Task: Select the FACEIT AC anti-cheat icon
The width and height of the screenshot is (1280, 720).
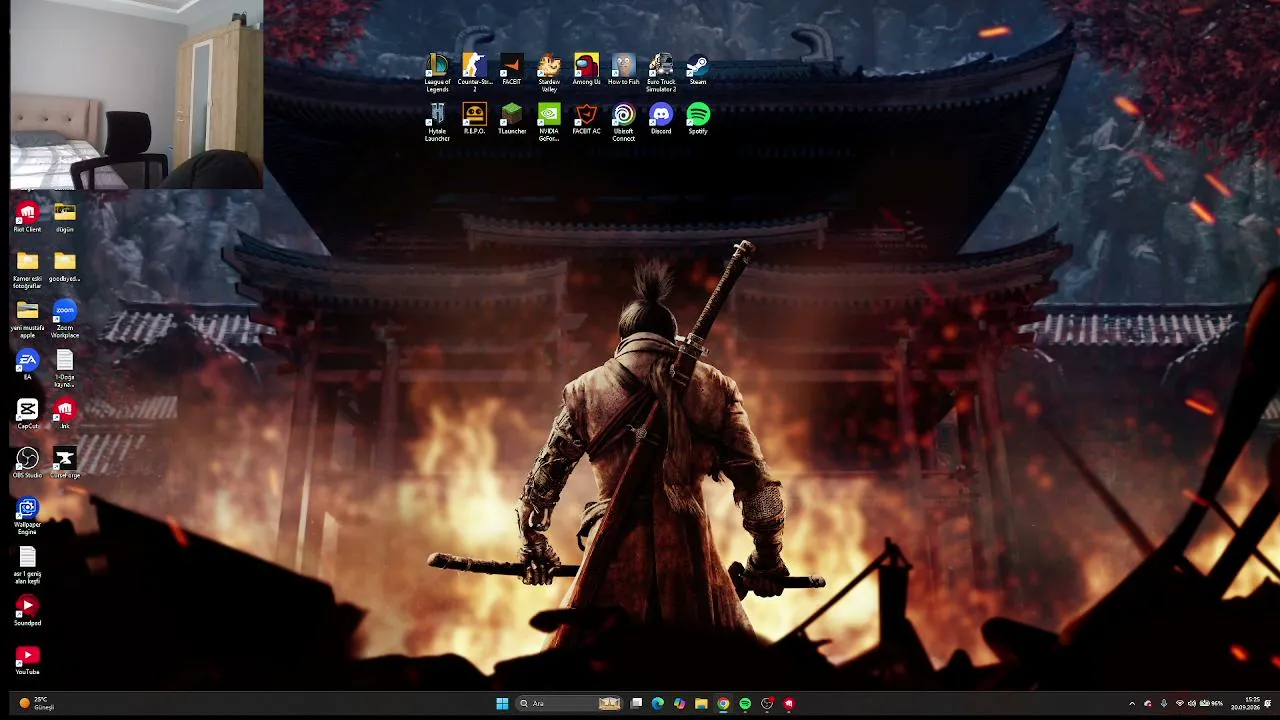Action: click(x=586, y=119)
